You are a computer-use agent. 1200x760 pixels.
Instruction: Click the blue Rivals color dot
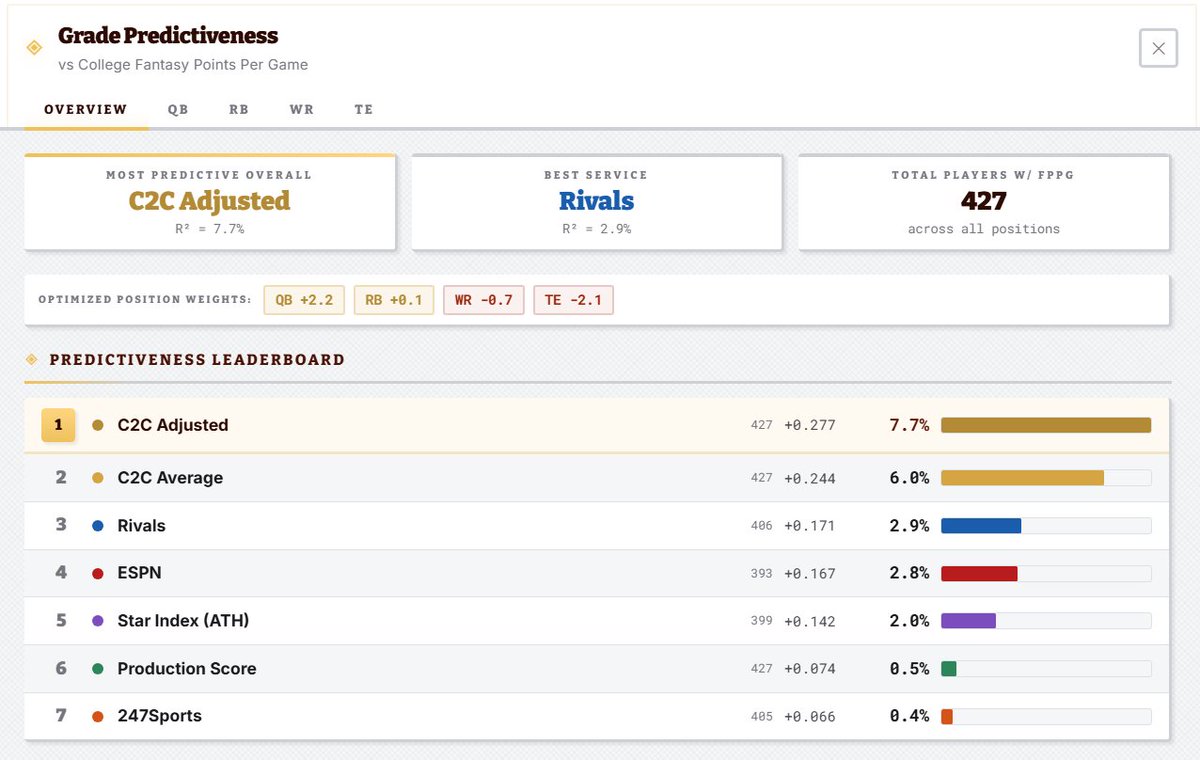(97, 526)
